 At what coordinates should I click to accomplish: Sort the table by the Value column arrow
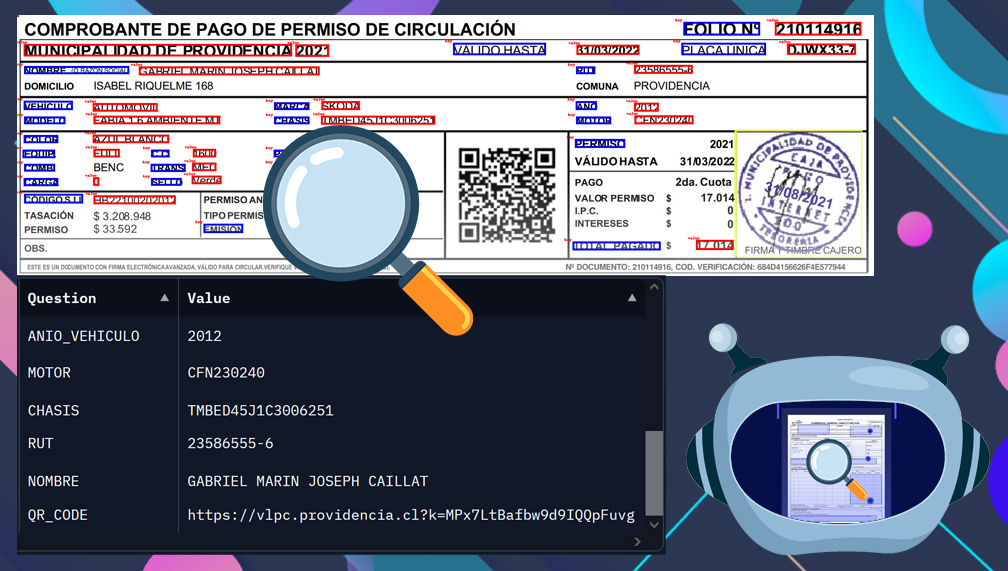[x=632, y=298]
